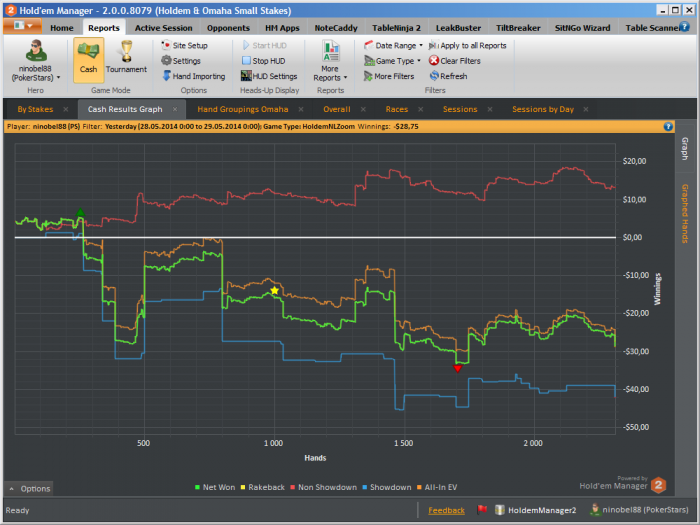Toggle Non Showdown legend series
The height and width of the screenshot is (525, 700).
click(x=323, y=488)
